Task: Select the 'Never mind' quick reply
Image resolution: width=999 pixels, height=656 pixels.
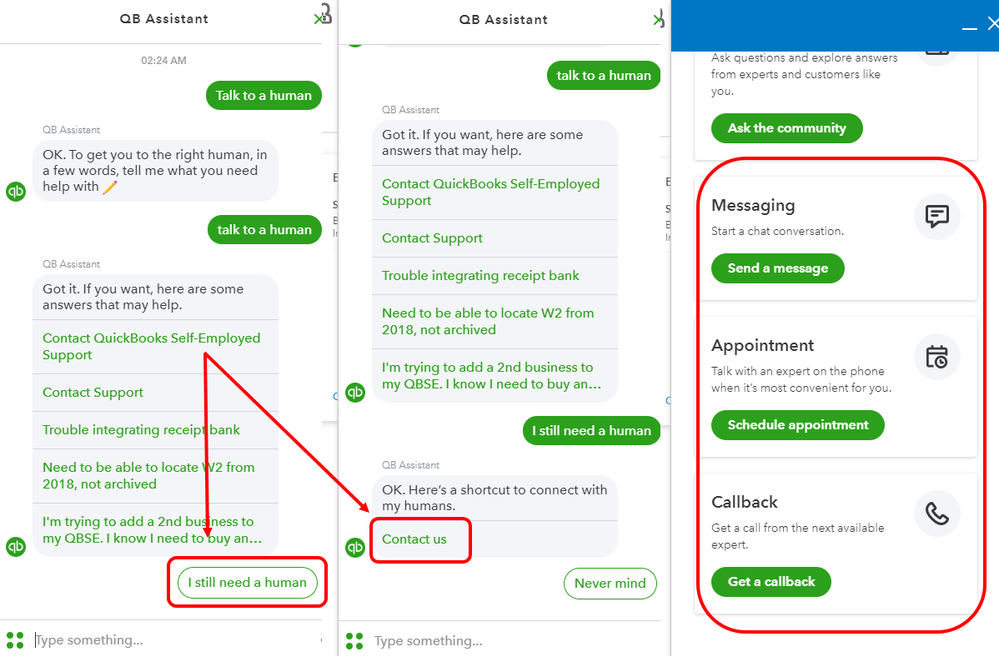Action: coord(610,583)
